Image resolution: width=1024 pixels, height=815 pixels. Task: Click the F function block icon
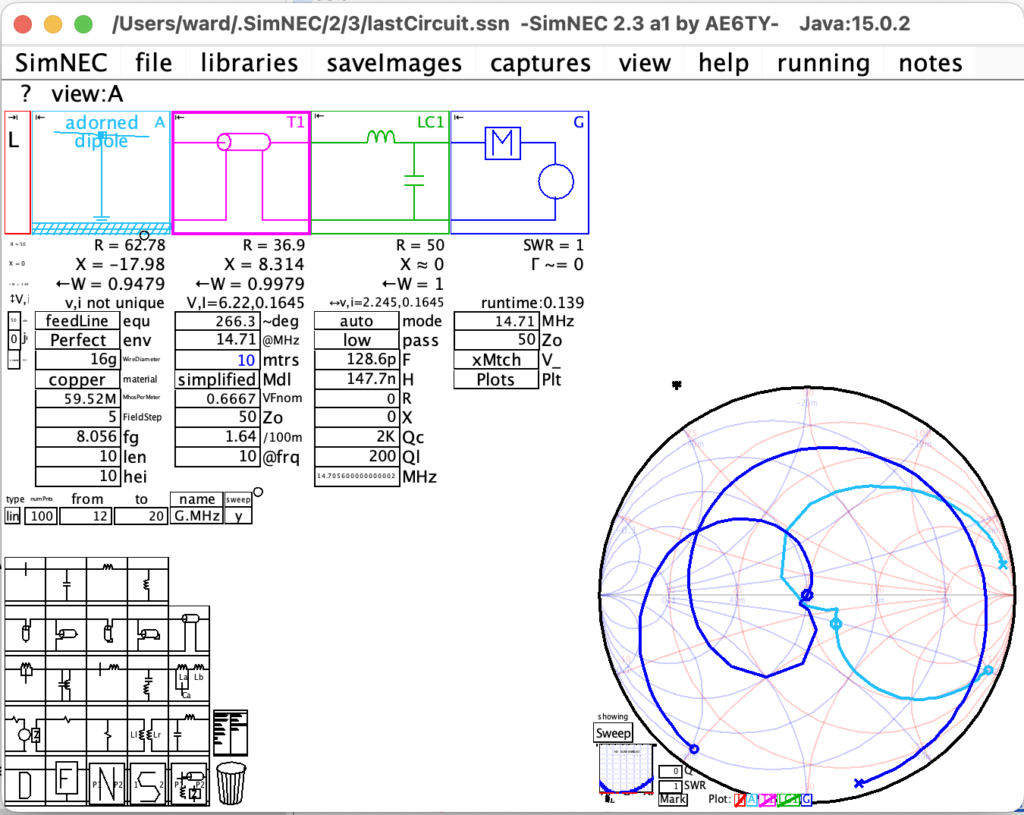pos(64,778)
